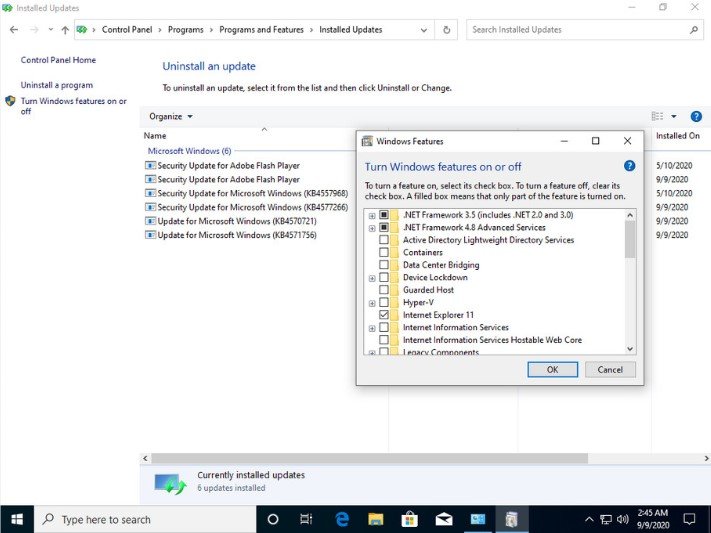Click the view layout icon in toolbar
This screenshot has height=533, width=711.
pyautogui.click(x=657, y=117)
